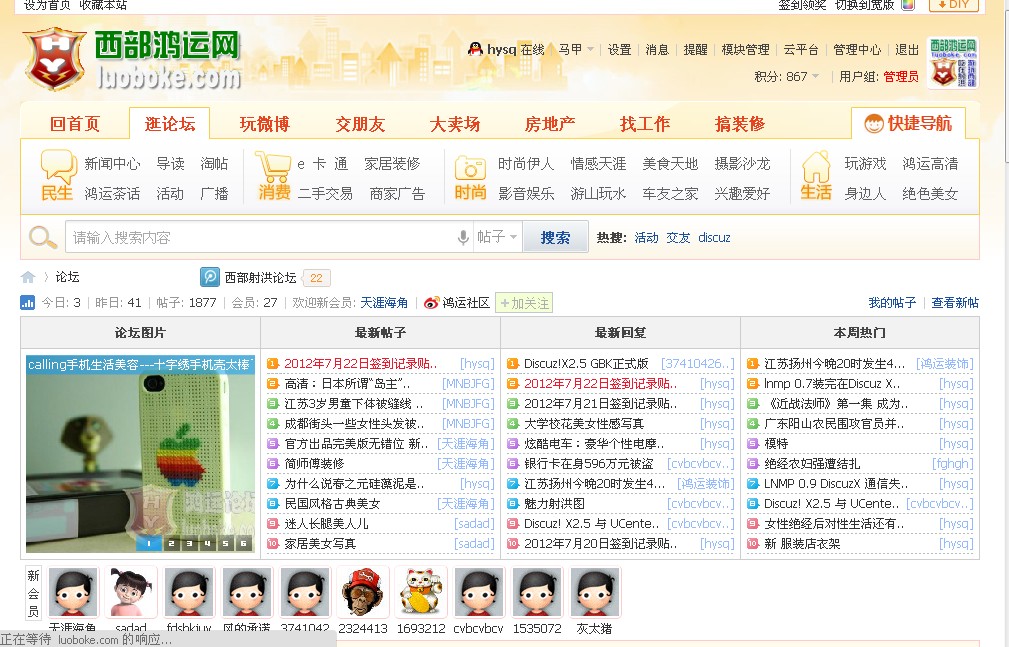Click the colorful skin-switcher swatch near 切换到宽版
Image resolution: width=1009 pixels, height=647 pixels.
pos(906,6)
